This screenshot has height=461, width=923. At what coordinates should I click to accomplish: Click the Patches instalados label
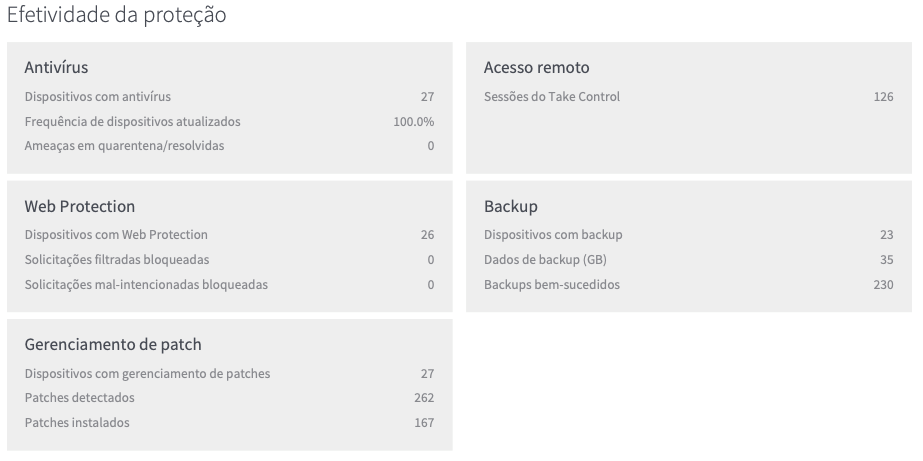pyautogui.click(x=77, y=423)
